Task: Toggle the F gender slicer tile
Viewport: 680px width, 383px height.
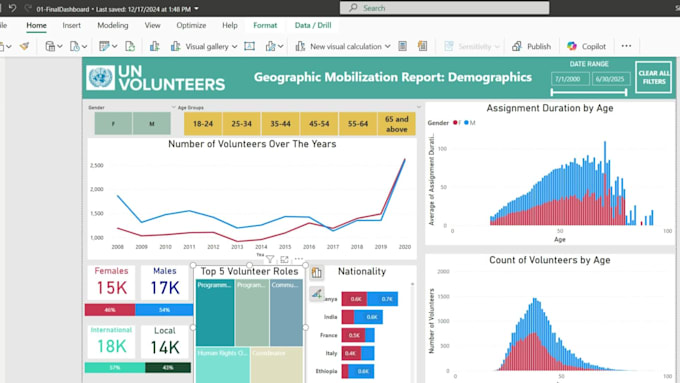Action: tap(113, 124)
